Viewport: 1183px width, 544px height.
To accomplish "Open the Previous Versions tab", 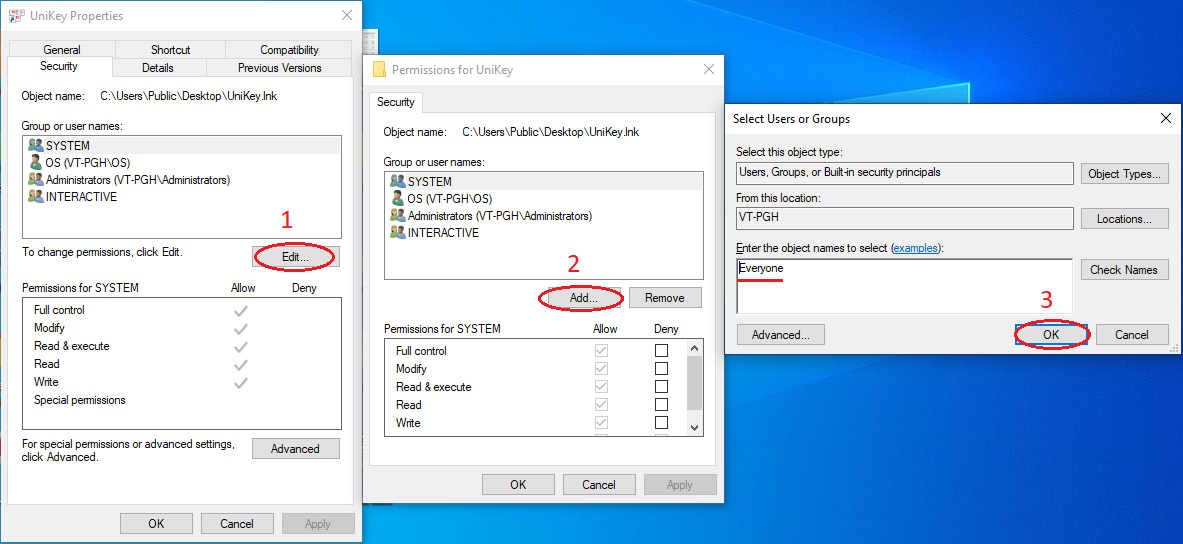I will [279, 68].
